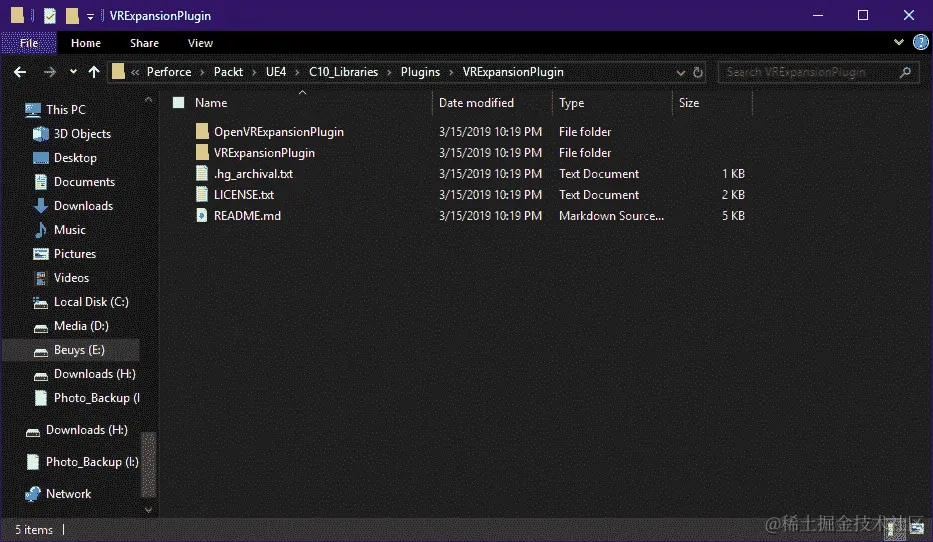Expand breadcrumb chevron after Plugins
The width and height of the screenshot is (933, 542).
pyautogui.click(x=451, y=73)
